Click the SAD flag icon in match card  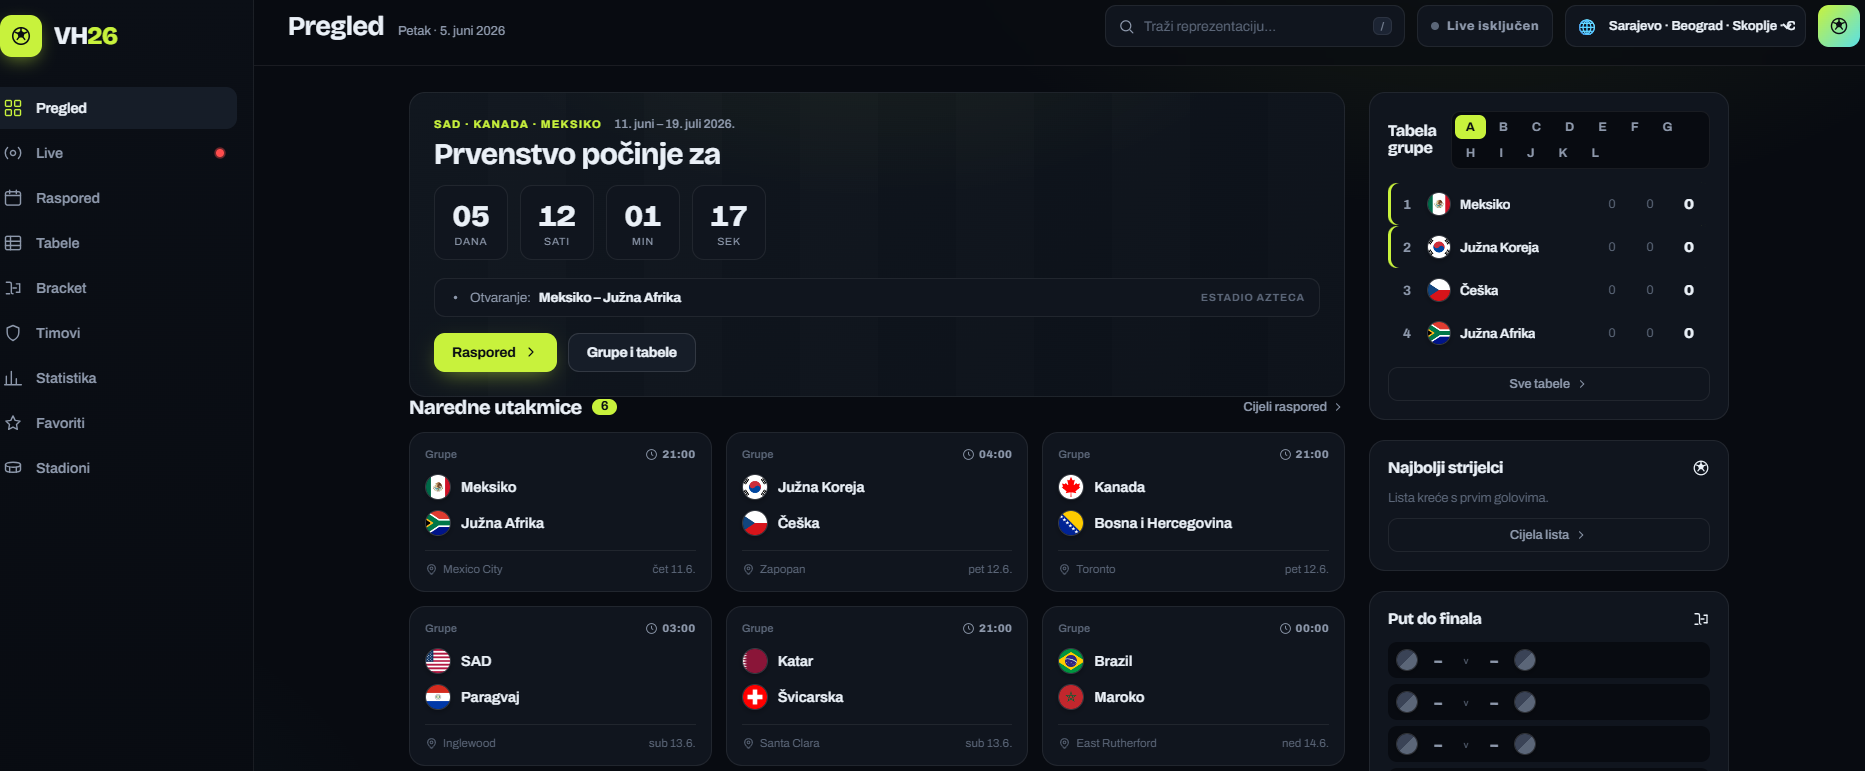click(x=438, y=661)
